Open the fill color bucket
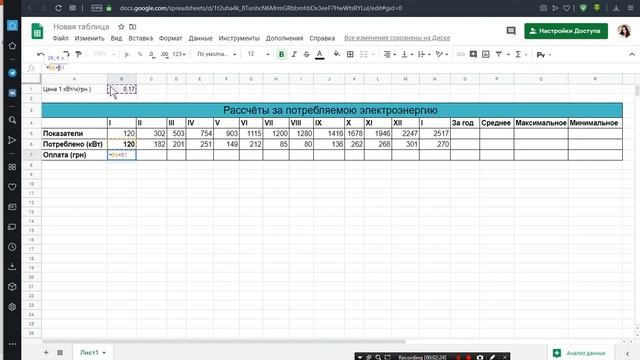Viewport: 640px width, 360px height. tap(337, 54)
